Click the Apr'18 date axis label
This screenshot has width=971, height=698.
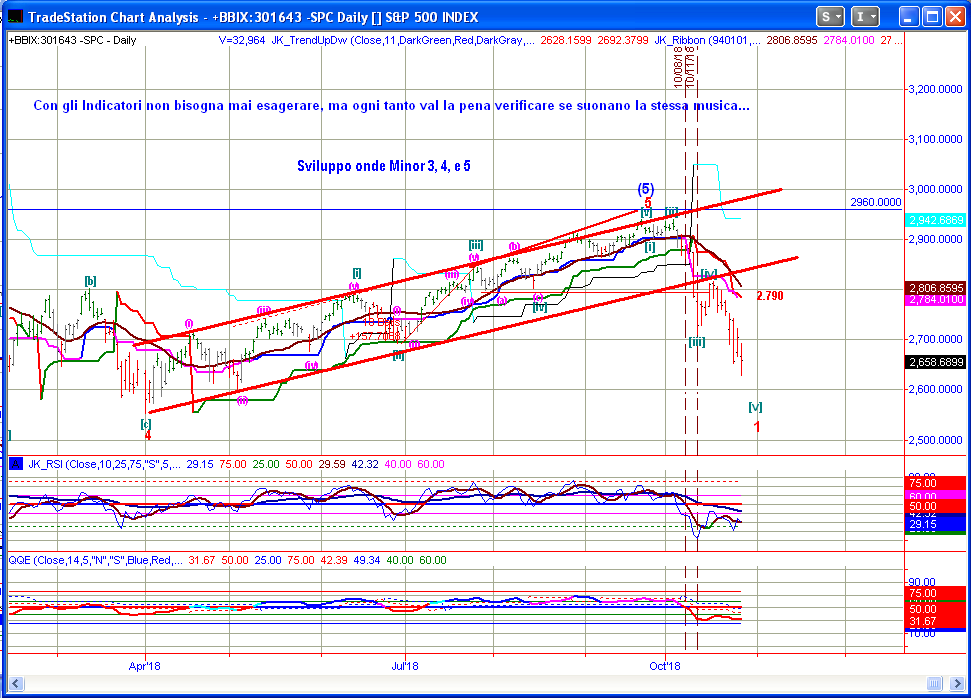(144, 666)
